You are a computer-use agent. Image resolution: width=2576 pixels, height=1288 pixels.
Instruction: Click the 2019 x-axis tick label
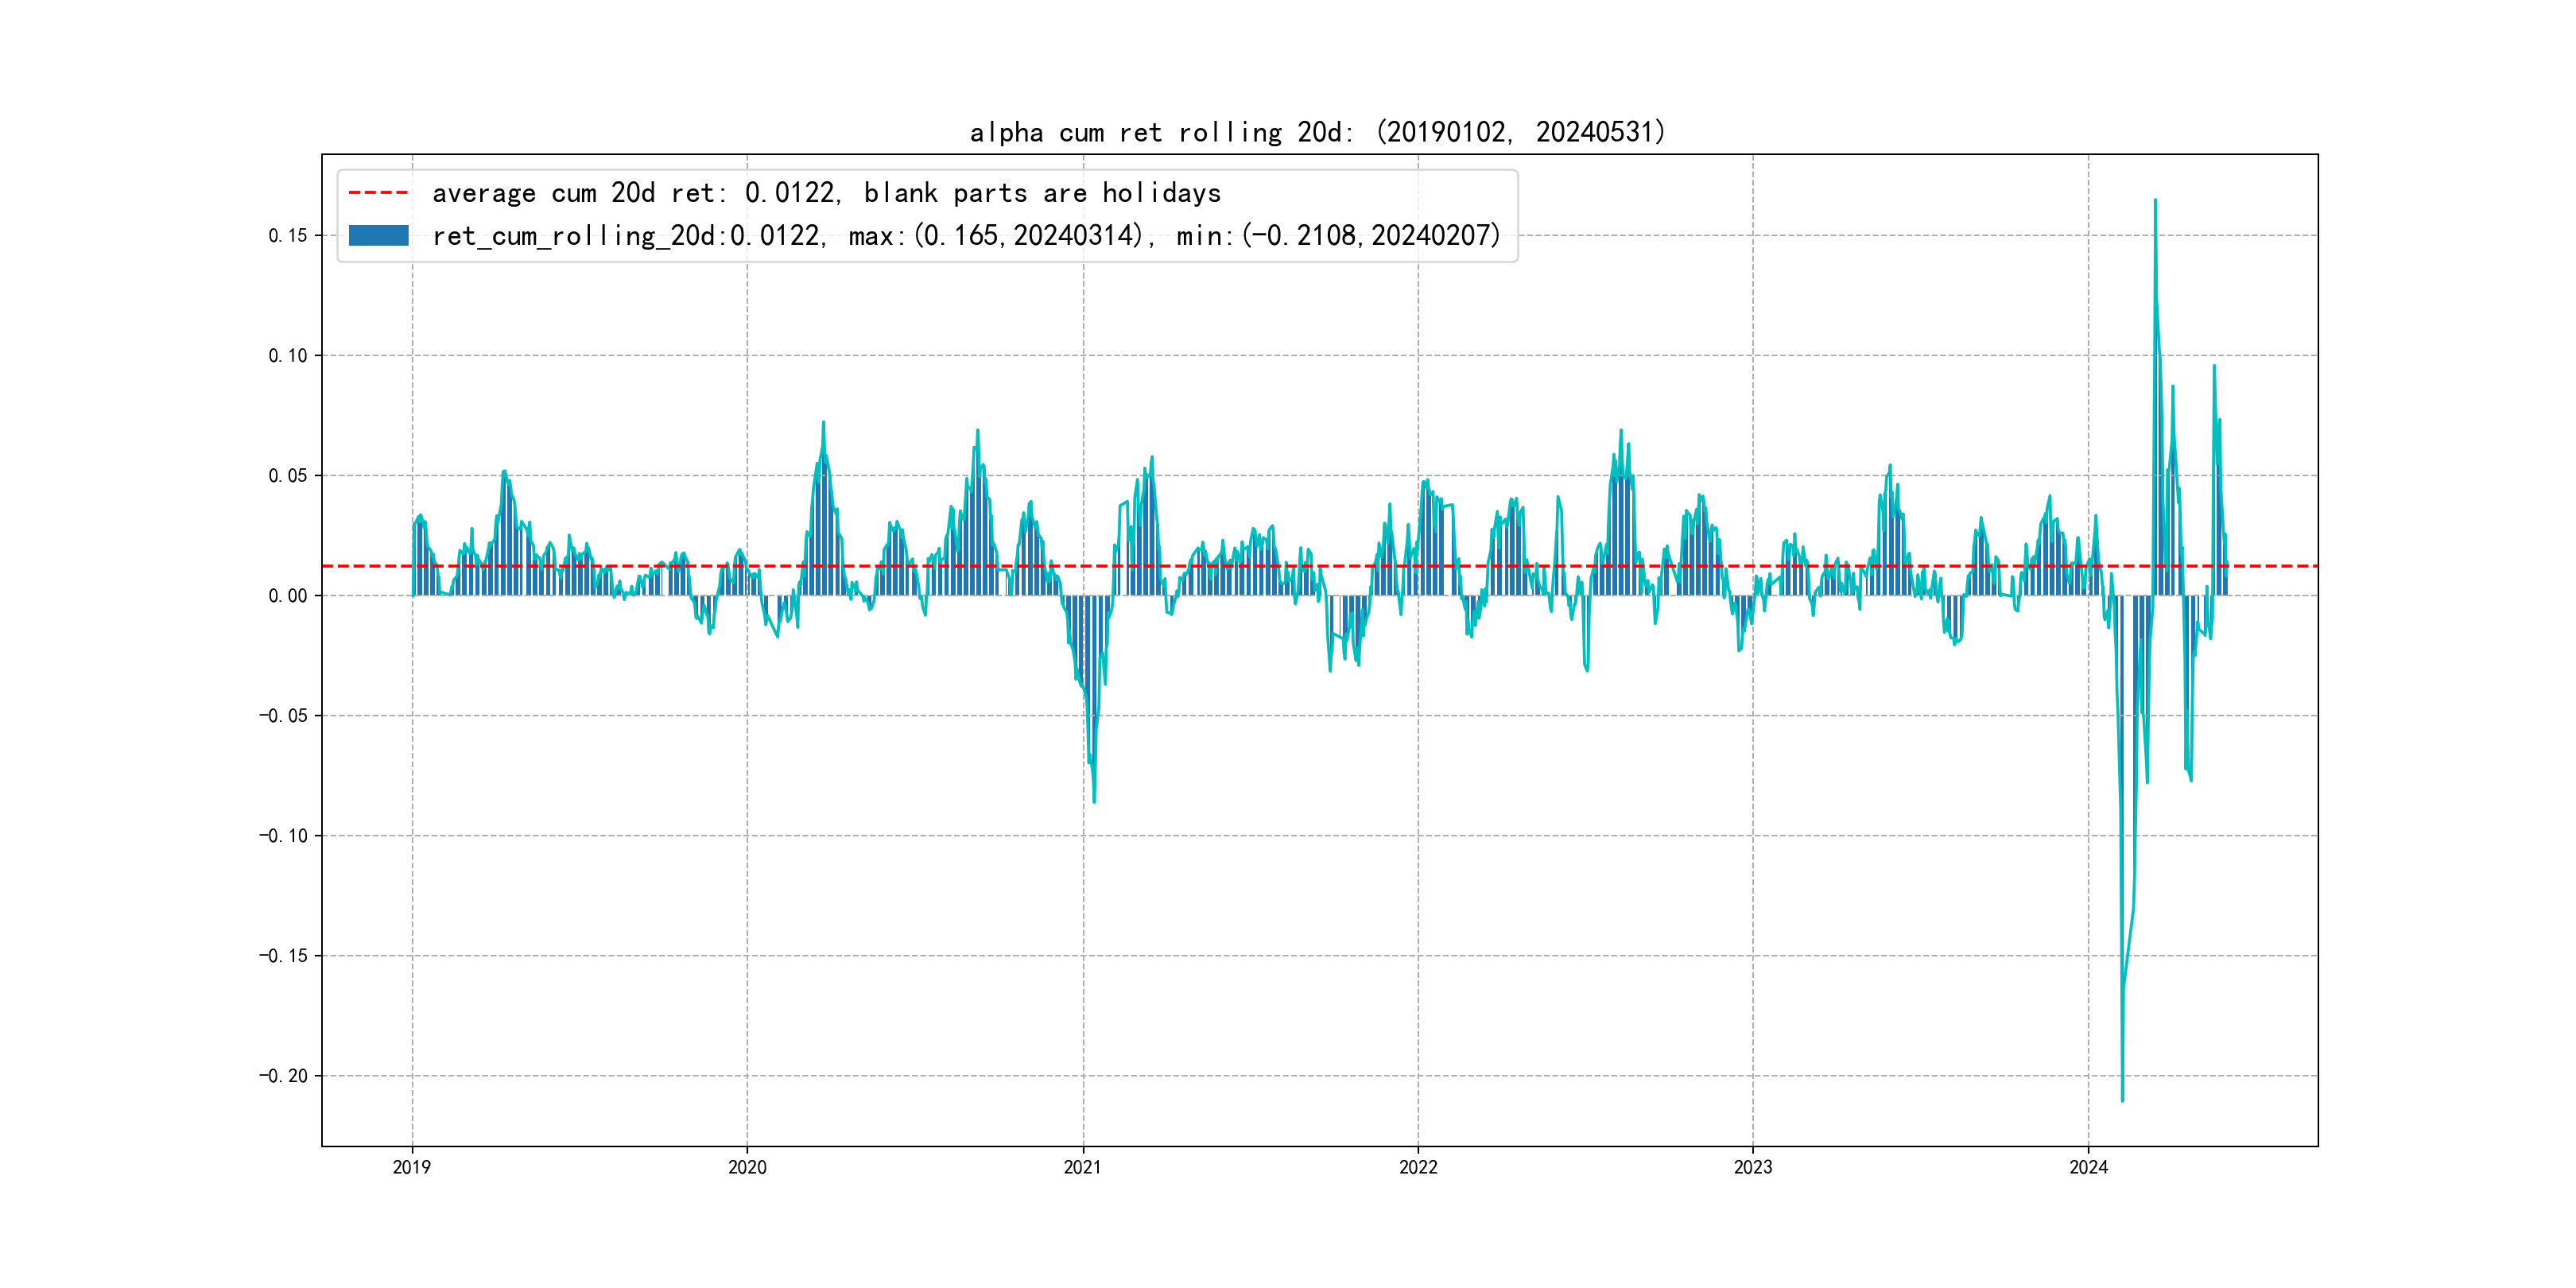tap(412, 1167)
